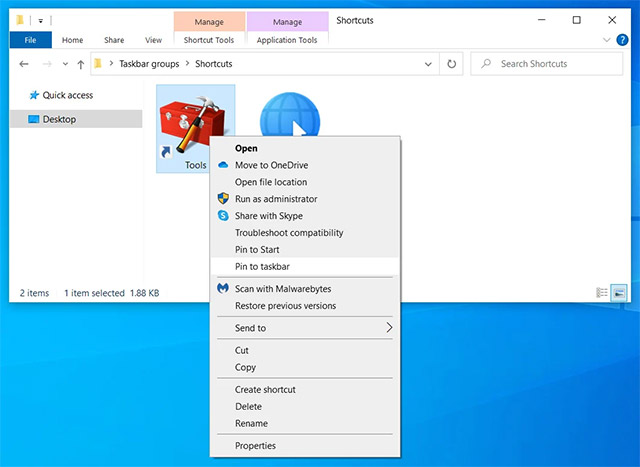Image resolution: width=640 pixels, height=467 pixels.
Task: Open the Help question mark icon
Action: [624, 40]
